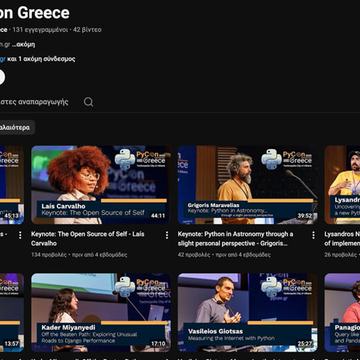Expand channel description with '...ακόμη'

(x=23, y=44)
